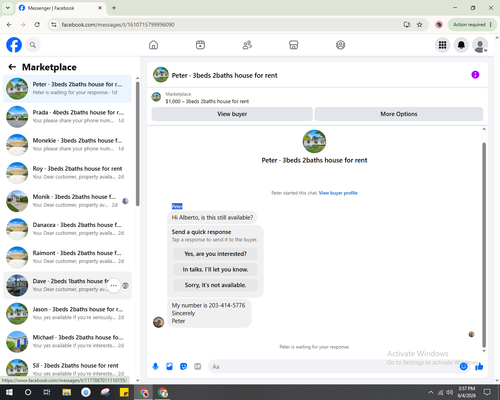Open the Friends icon in top navigation
Image resolution: width=500 pixels, height=400 pixels.
pos(247,45)
